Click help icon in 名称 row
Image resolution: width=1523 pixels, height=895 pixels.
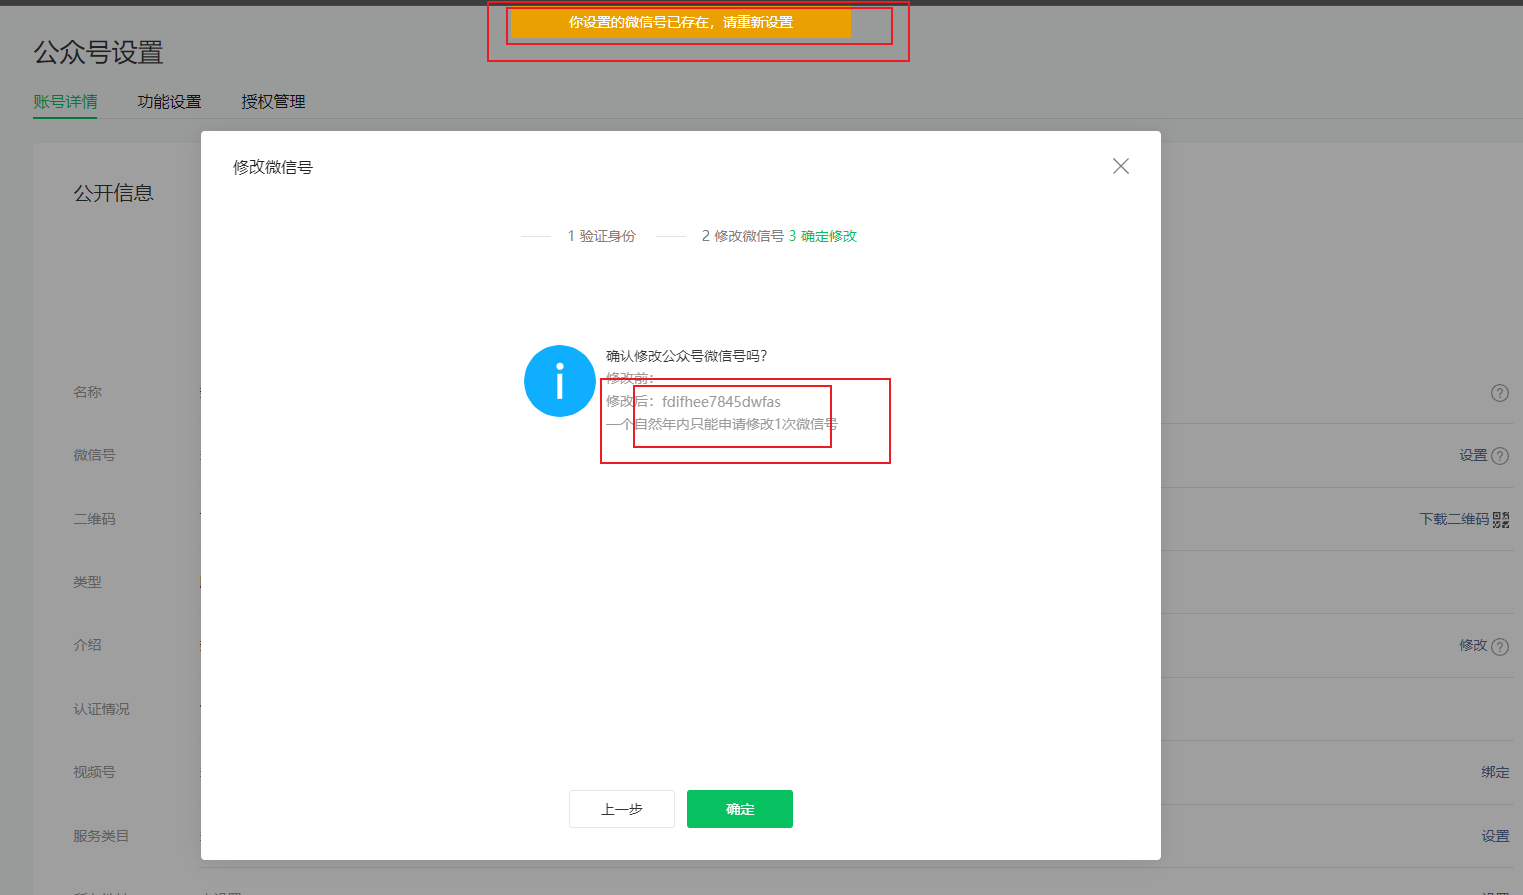point(1500,393)
